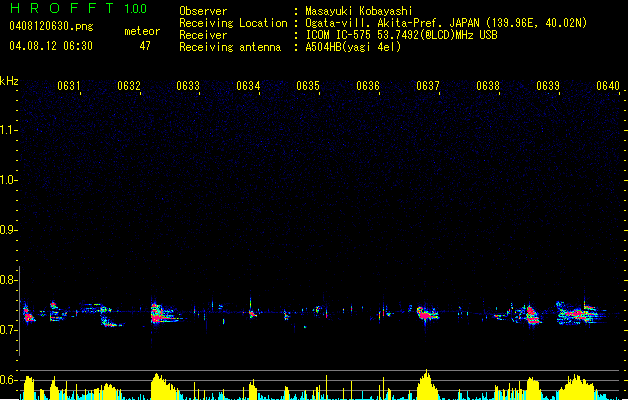
Task: Click the ICOM IC-575 receiver text
Action: (x=402, y=35)
